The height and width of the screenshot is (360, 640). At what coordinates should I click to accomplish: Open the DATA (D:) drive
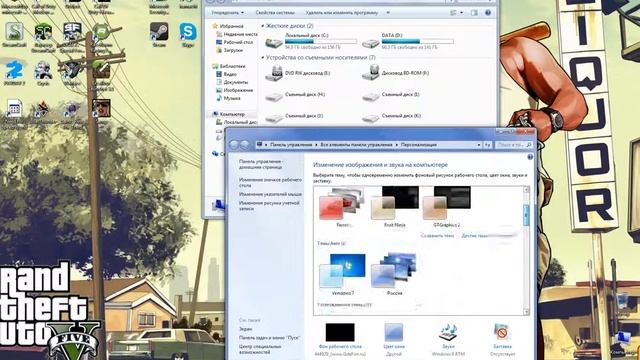pyautogui.click(x=407, y=41)
